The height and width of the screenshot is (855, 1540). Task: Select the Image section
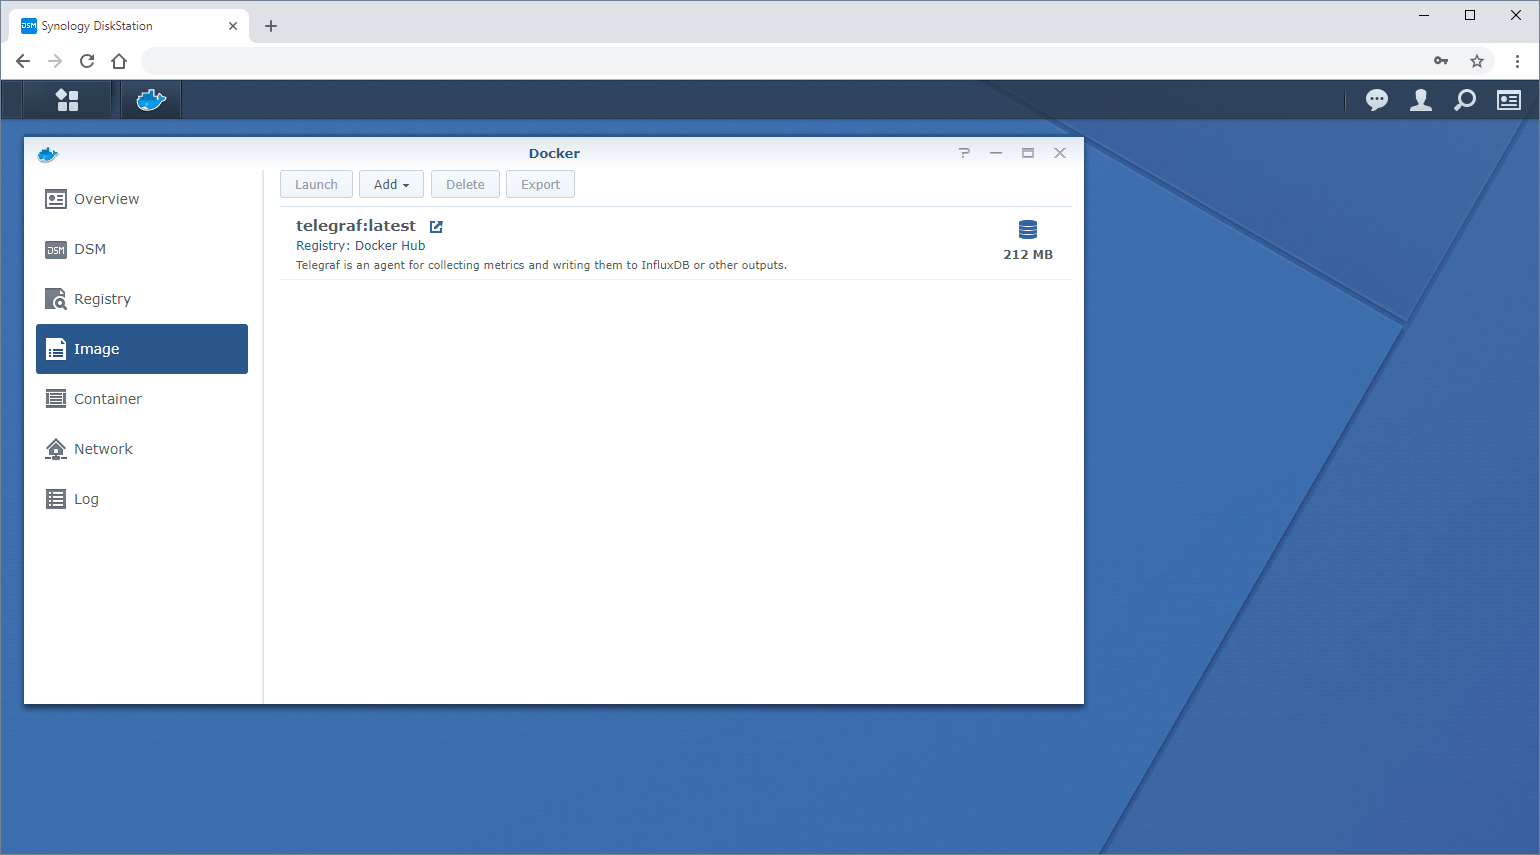pyautogui.click(x=142, y=349)
